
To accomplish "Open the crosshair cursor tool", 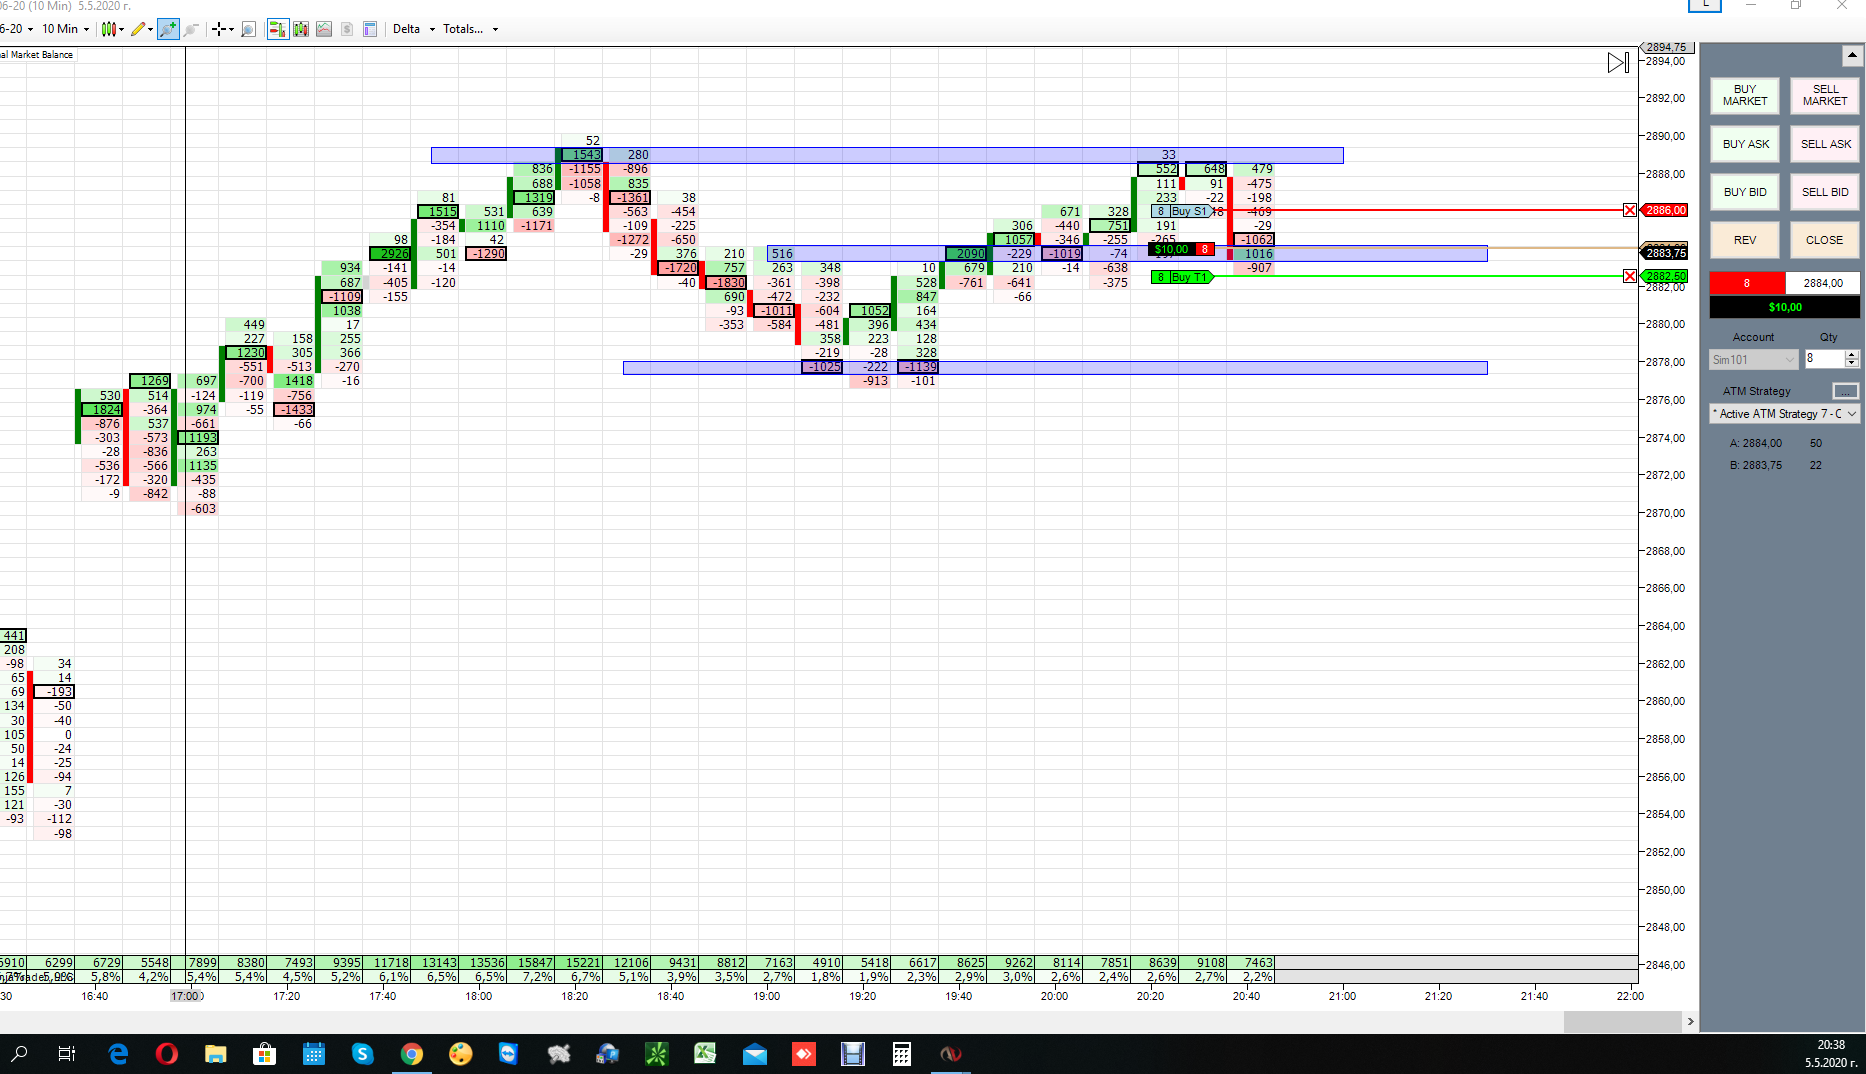I will [218, 29].
